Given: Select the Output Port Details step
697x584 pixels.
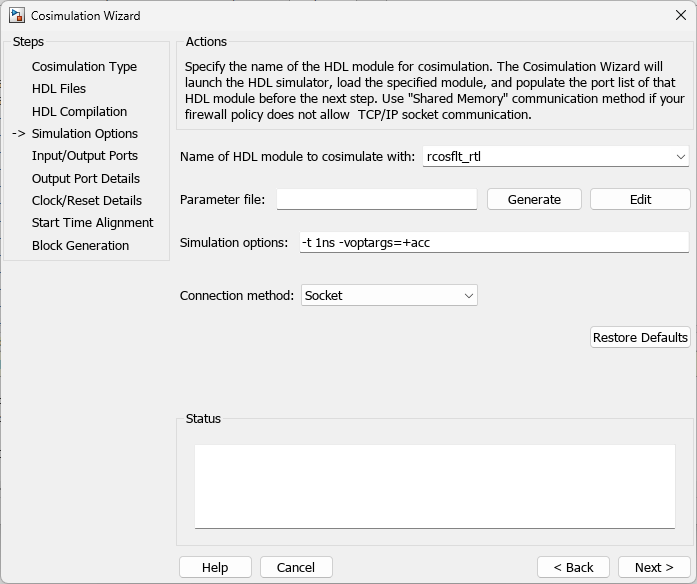Looking at the screenshot, I should (86, 178).
